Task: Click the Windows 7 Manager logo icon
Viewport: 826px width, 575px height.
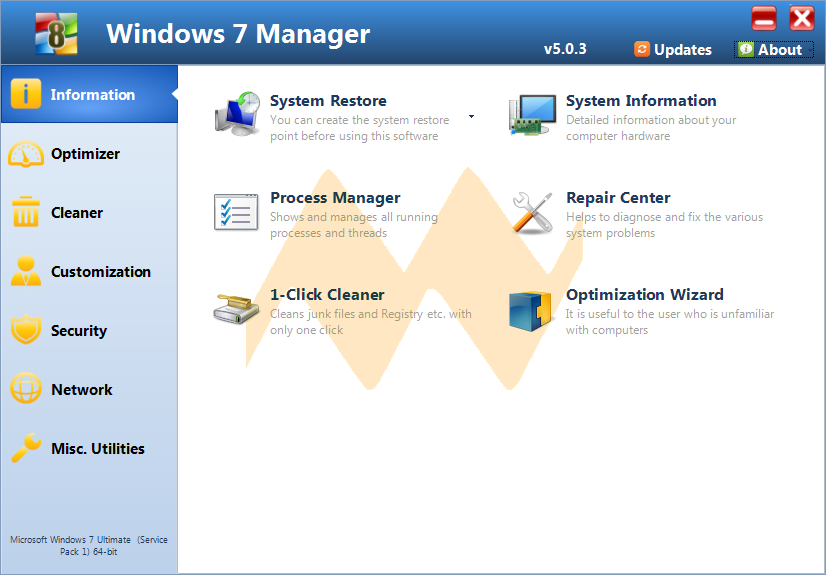Action: (x=56, y=34)
